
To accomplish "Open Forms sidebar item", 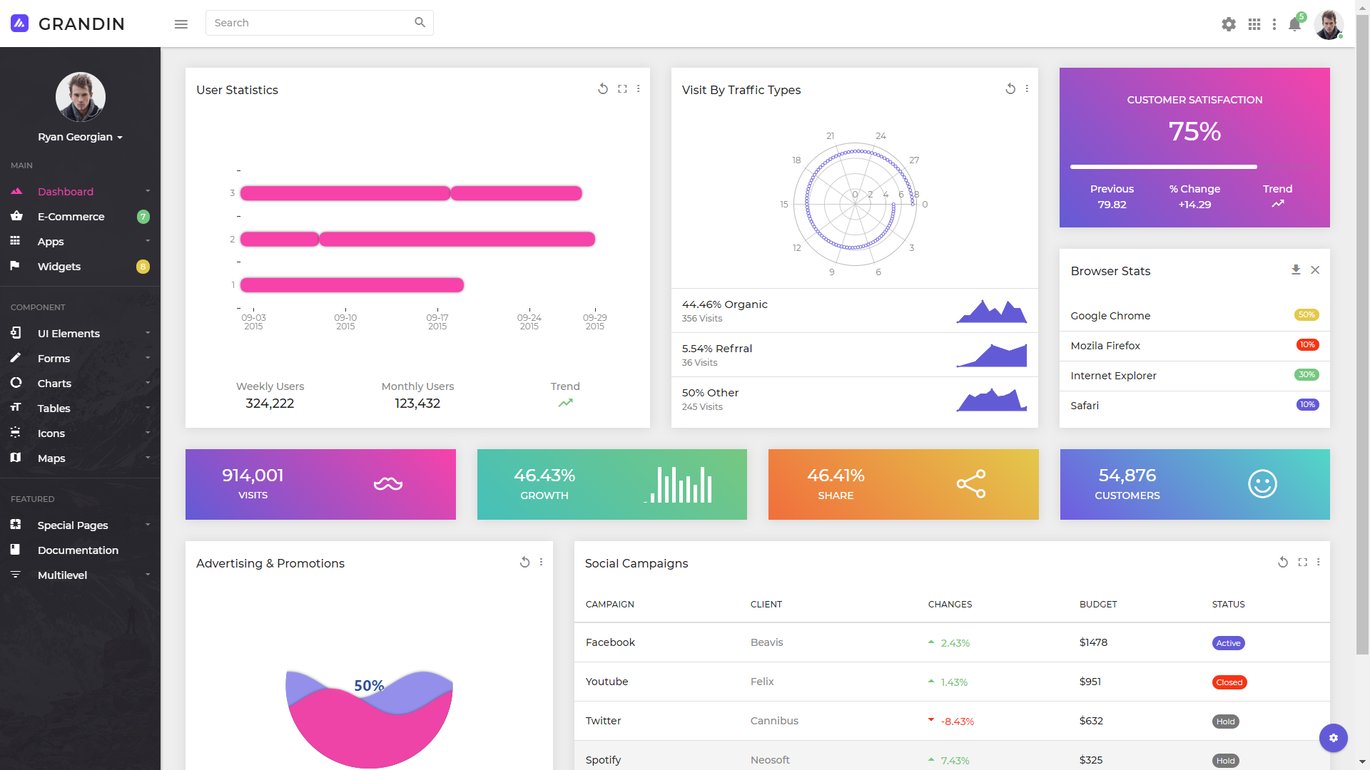I will click(x=80, y=358).
